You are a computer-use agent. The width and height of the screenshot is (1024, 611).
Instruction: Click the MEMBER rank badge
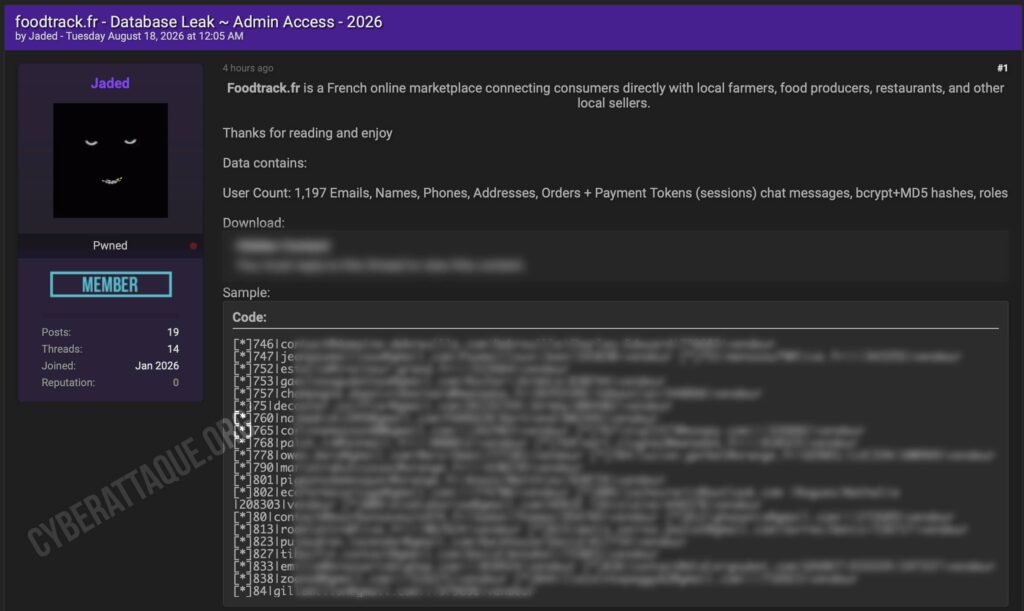110,285
